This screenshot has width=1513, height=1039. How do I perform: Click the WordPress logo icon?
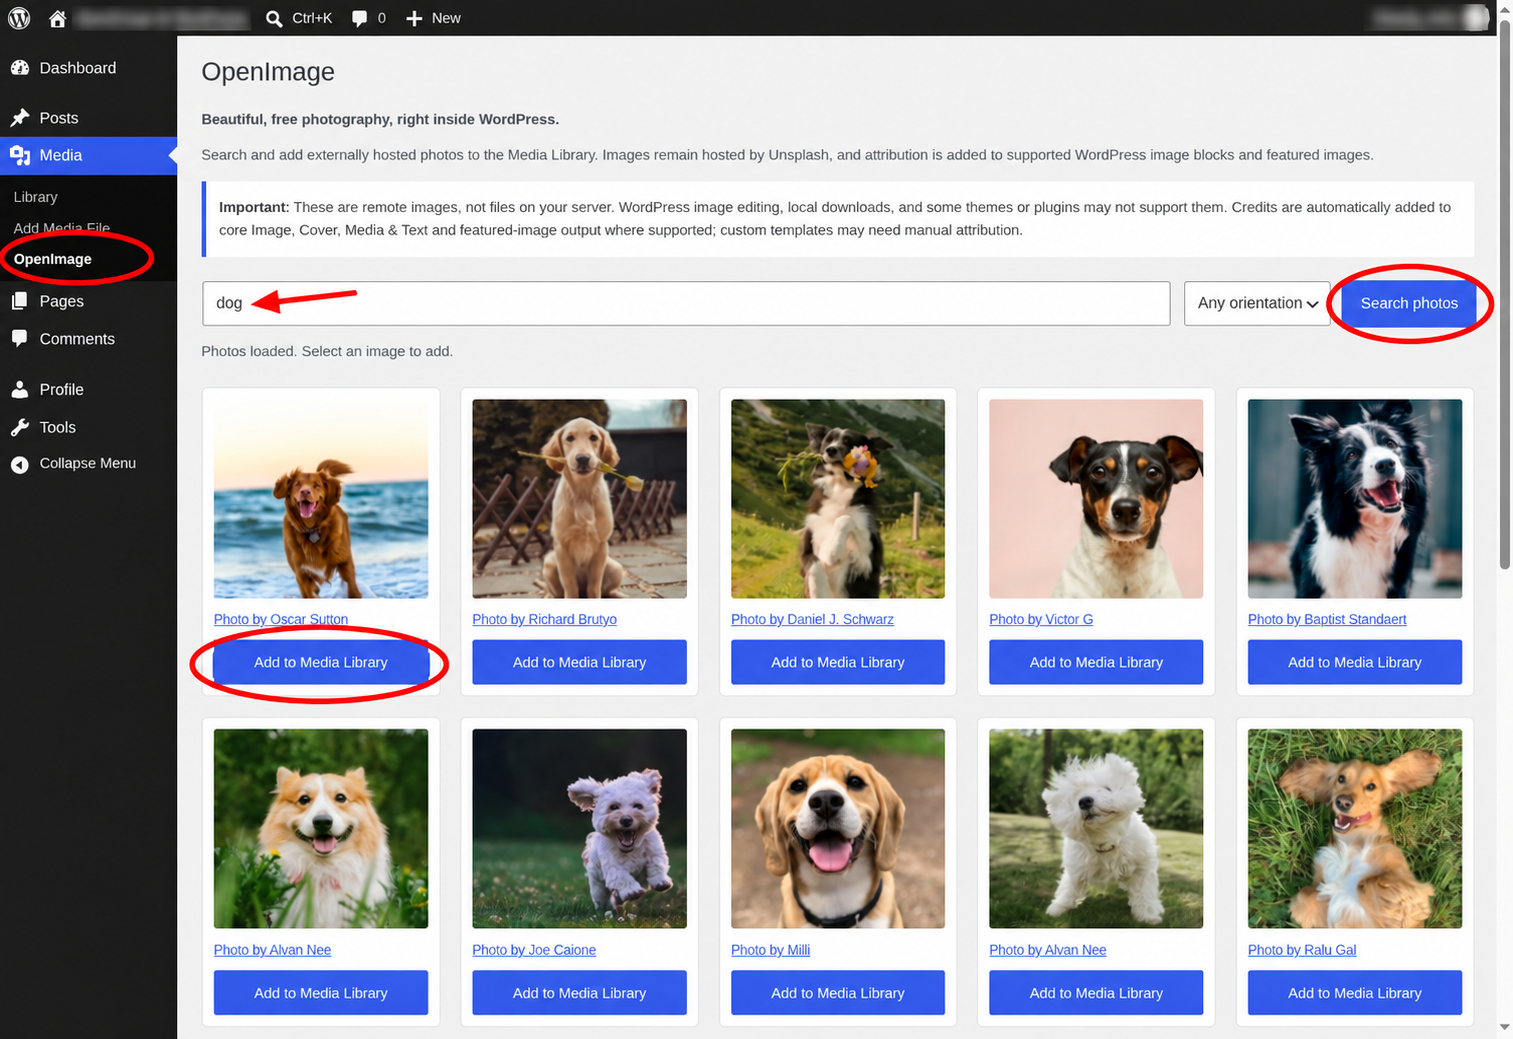point(19,18)
